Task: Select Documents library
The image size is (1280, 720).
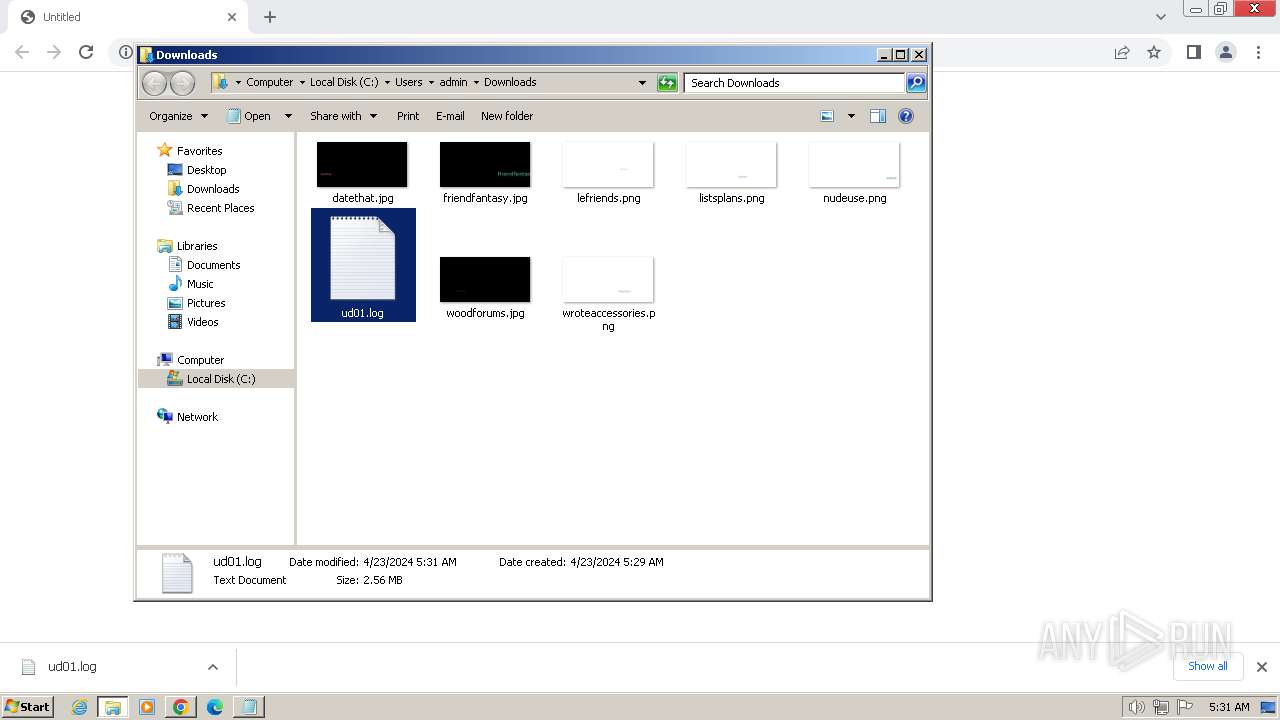Action: coord(213,265)
